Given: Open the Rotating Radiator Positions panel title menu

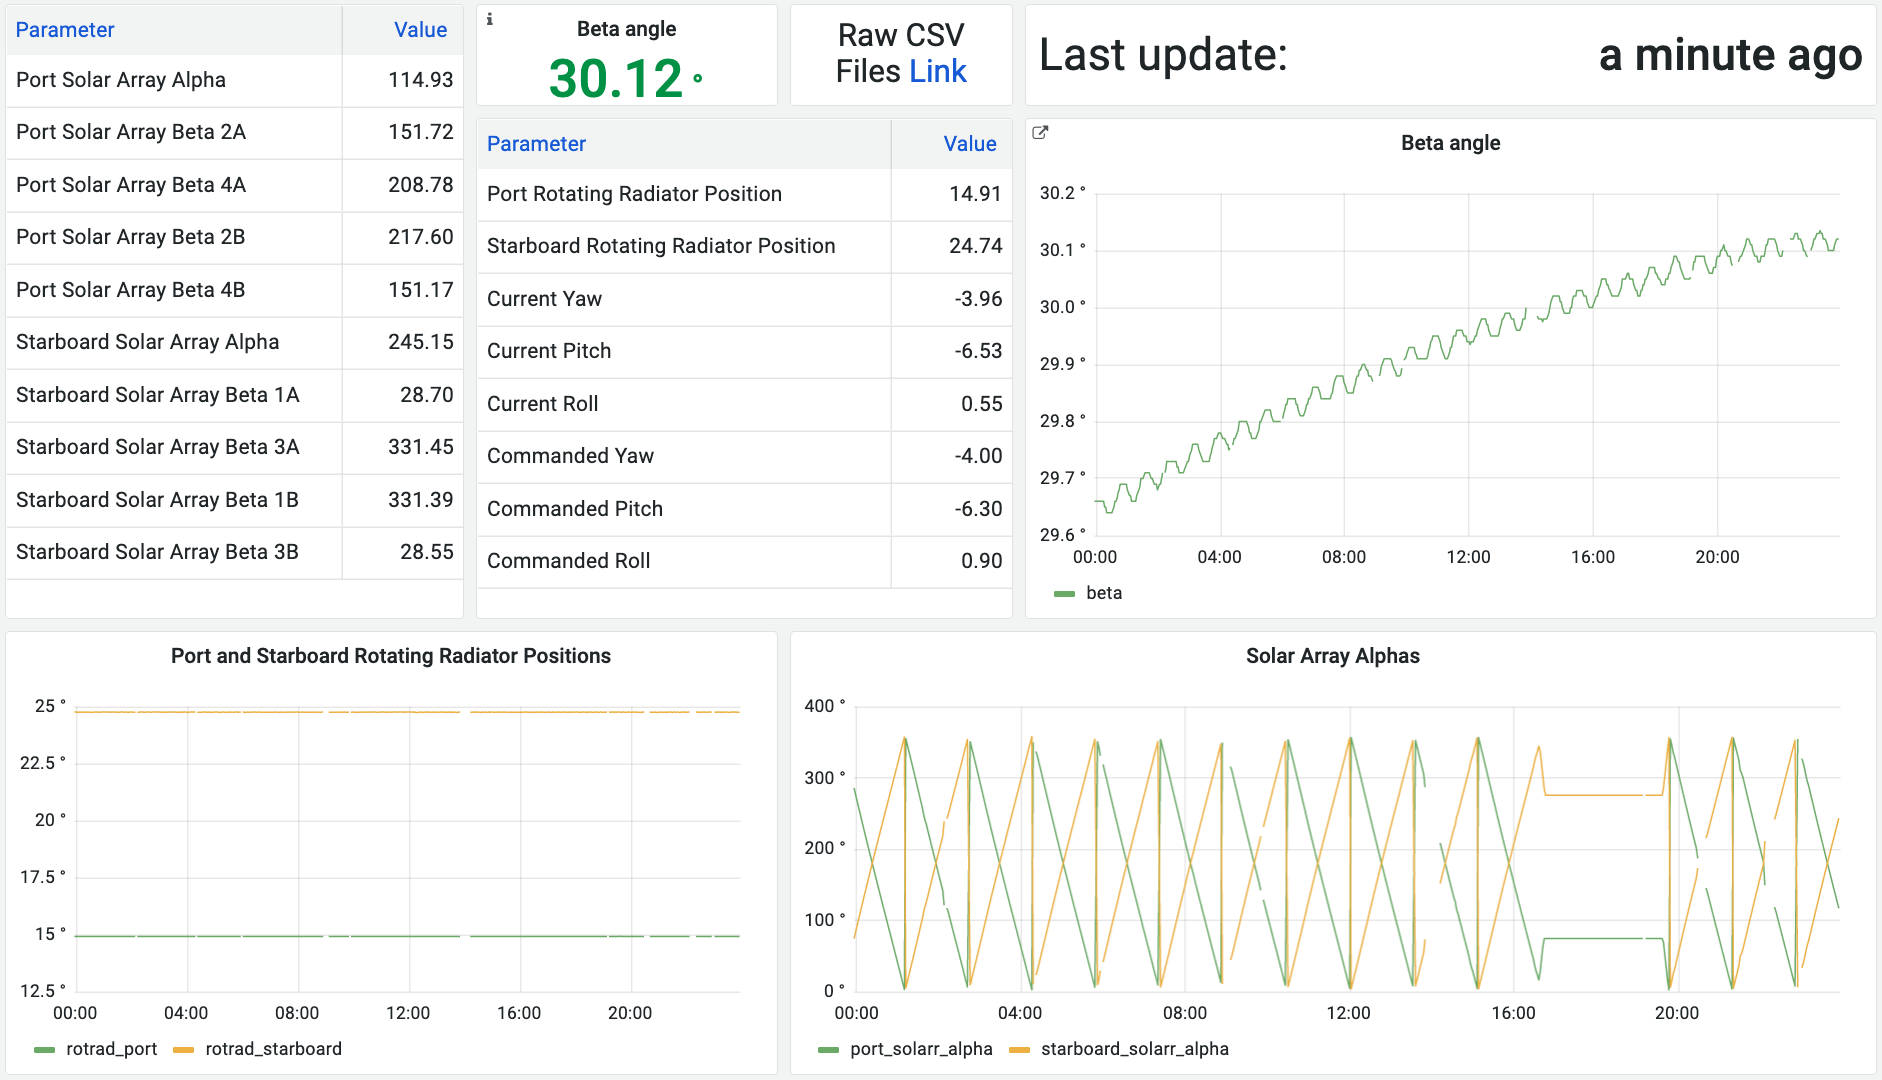Looking at the screenshot, I should [x=390, y=656].
